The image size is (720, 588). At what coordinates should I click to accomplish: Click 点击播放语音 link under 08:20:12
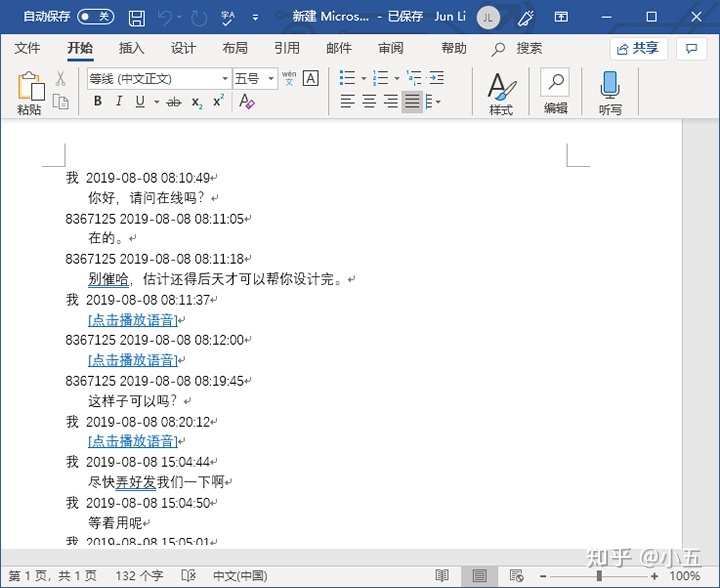tap(133, 441)
